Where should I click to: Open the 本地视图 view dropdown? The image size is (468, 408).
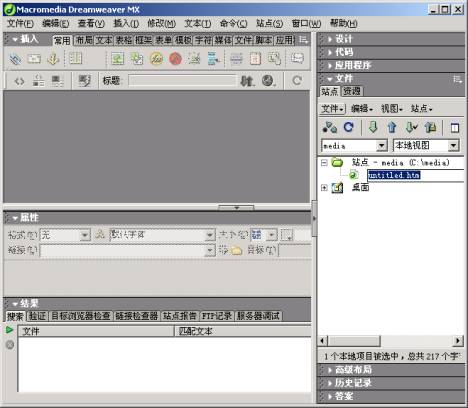click(453, 146)
